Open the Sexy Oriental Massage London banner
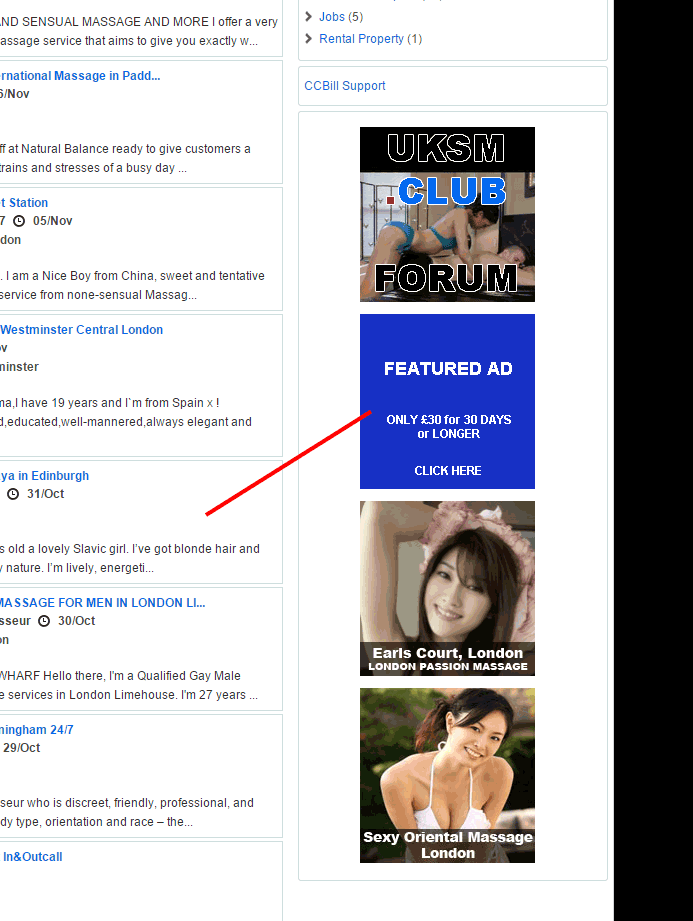Viewport: 693px width, 921px height. pos(447,775)
